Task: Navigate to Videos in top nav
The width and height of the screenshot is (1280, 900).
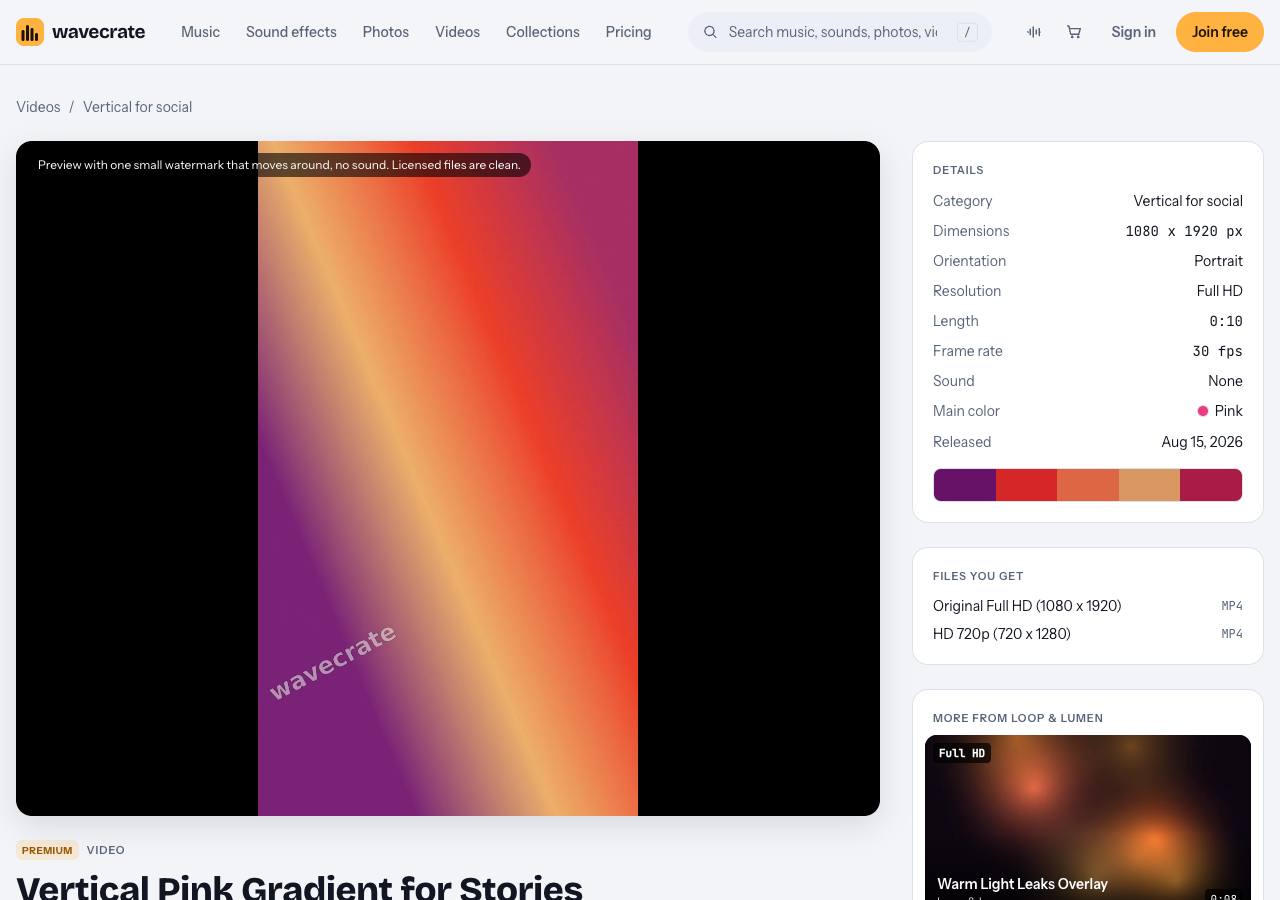Action: coord(457,32)
